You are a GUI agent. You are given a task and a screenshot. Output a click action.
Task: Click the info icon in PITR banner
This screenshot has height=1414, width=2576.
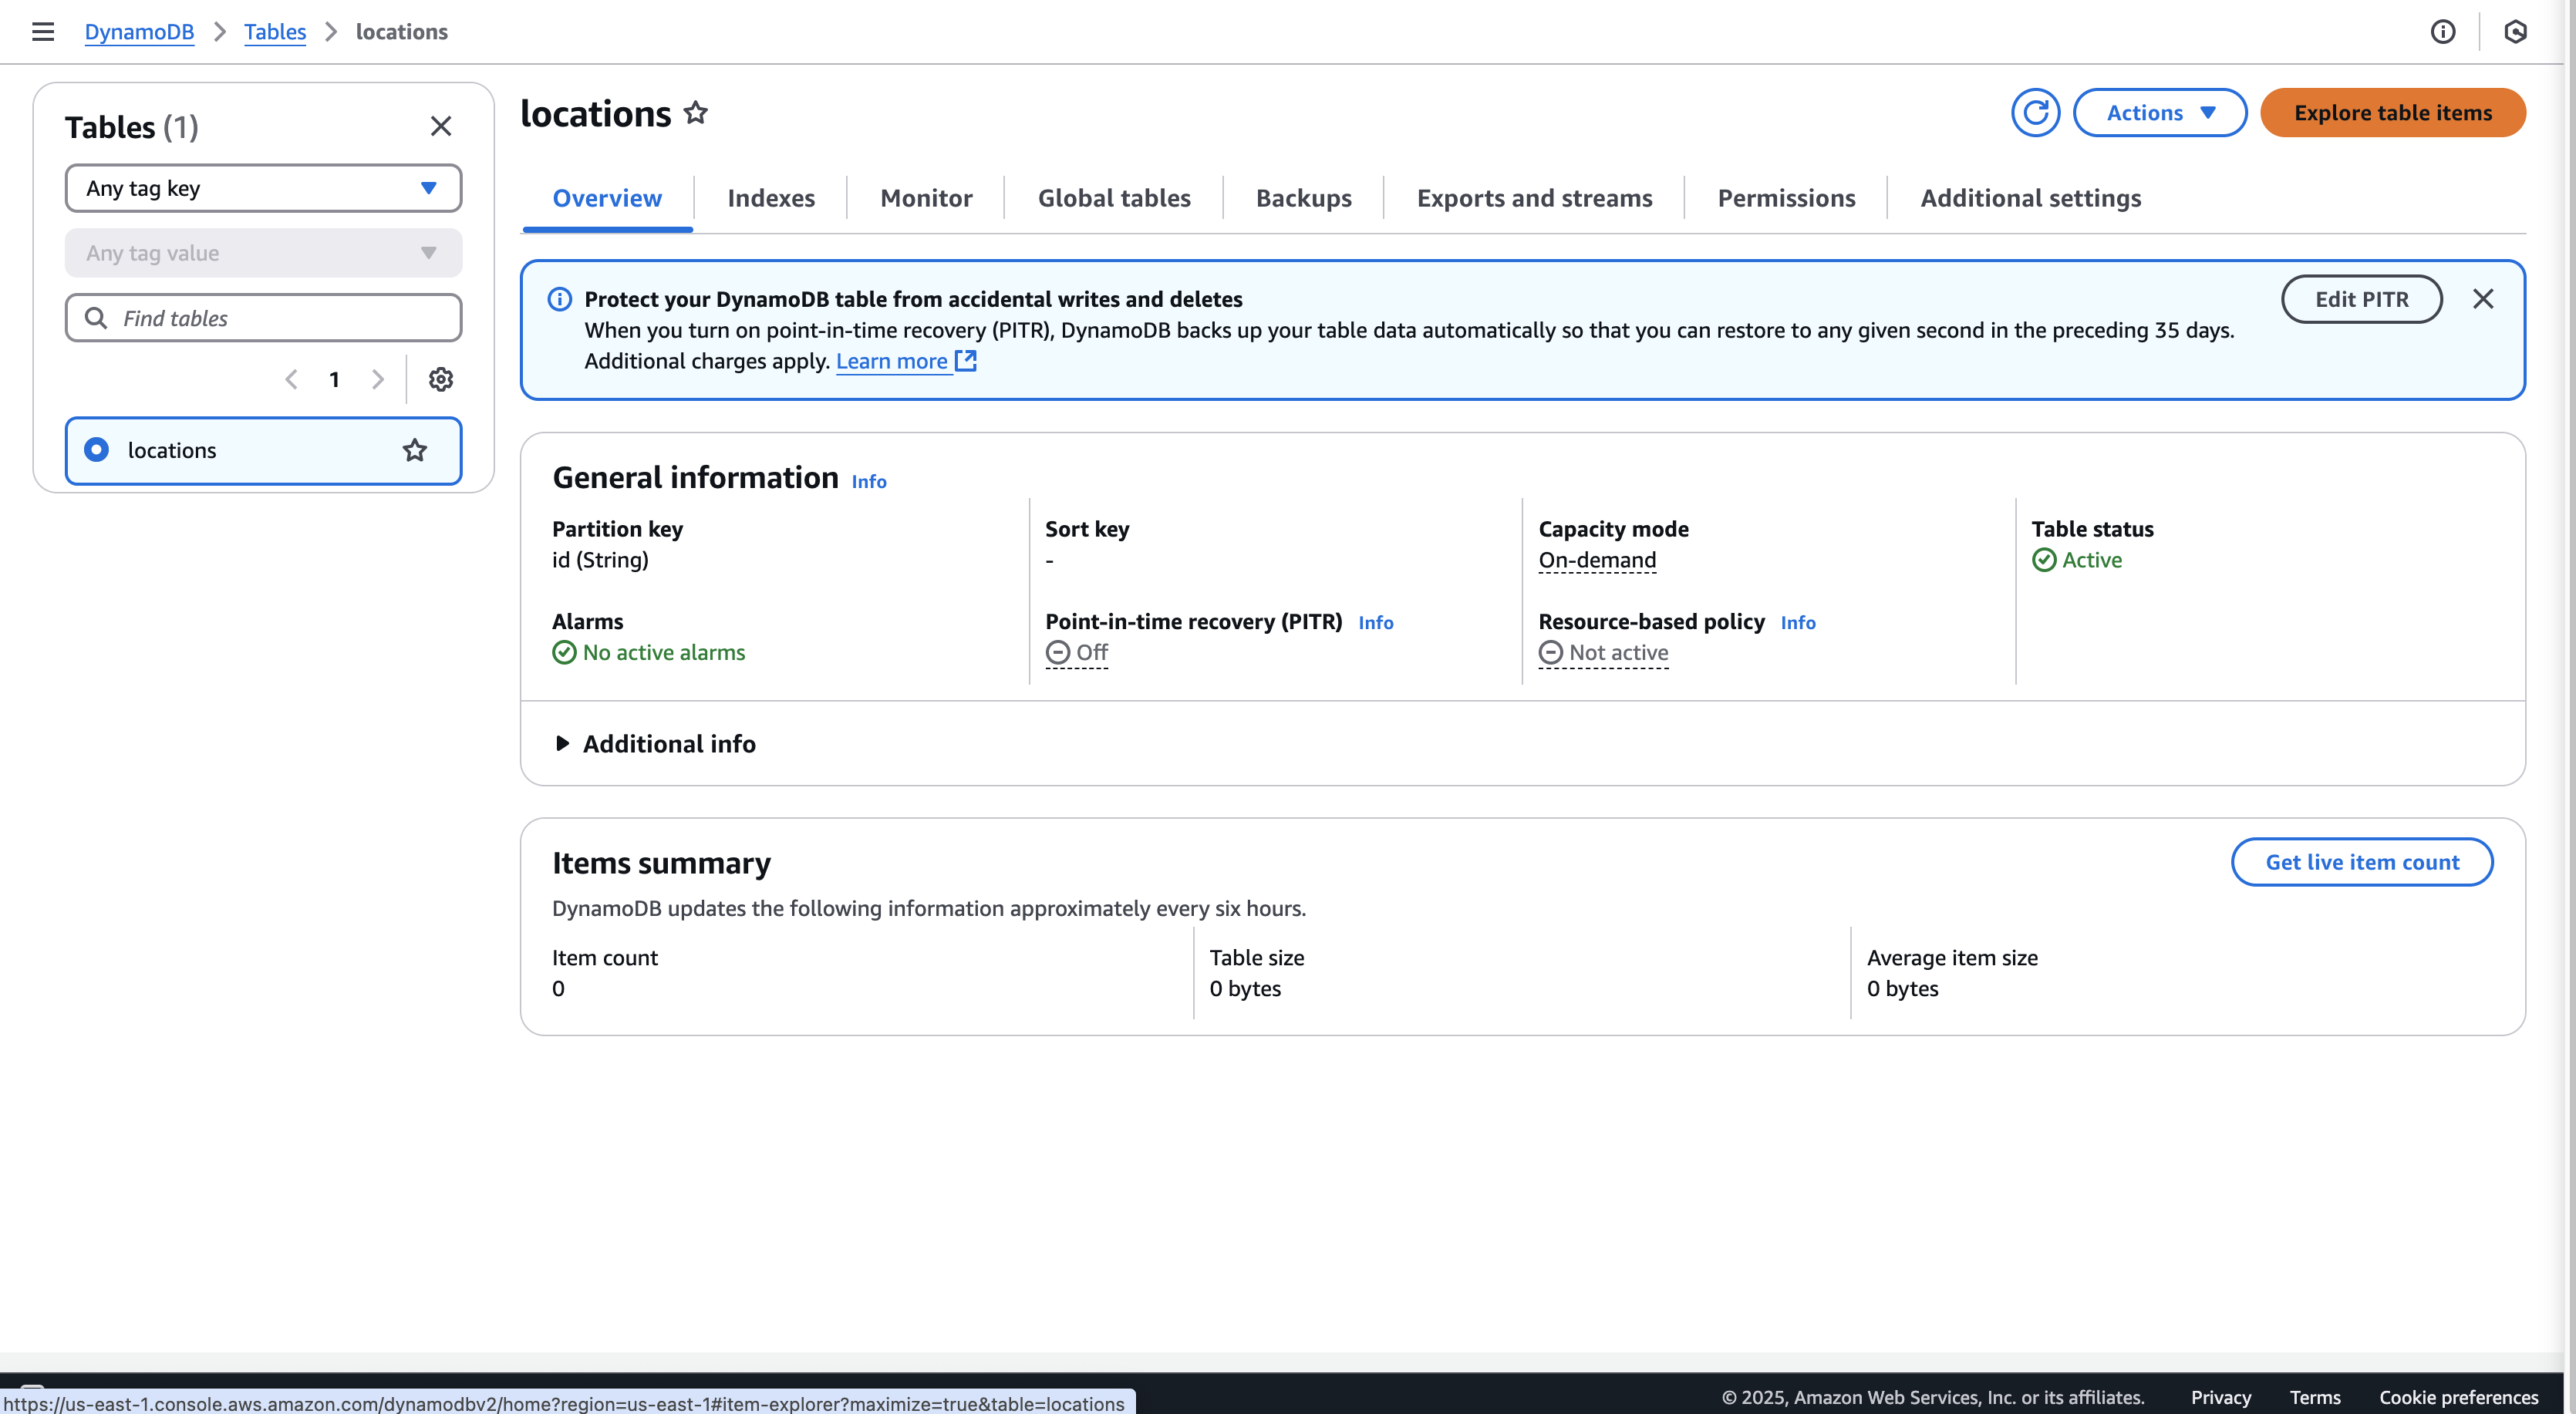pos(560,299)
